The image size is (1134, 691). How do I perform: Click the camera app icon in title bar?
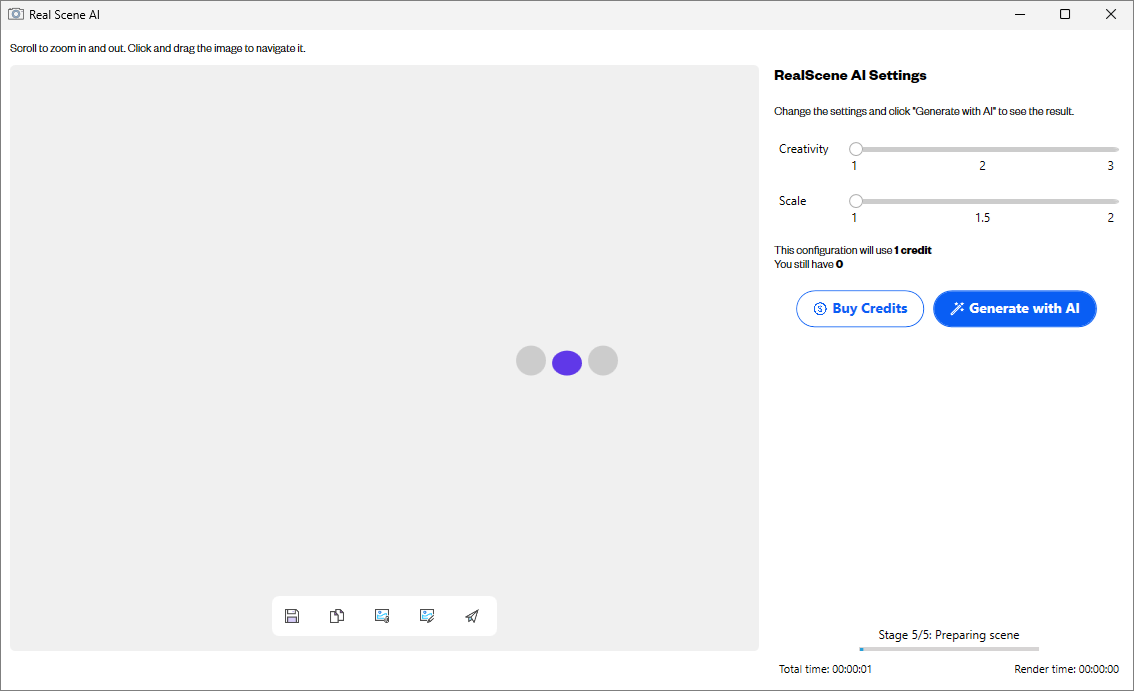point(16,15)
